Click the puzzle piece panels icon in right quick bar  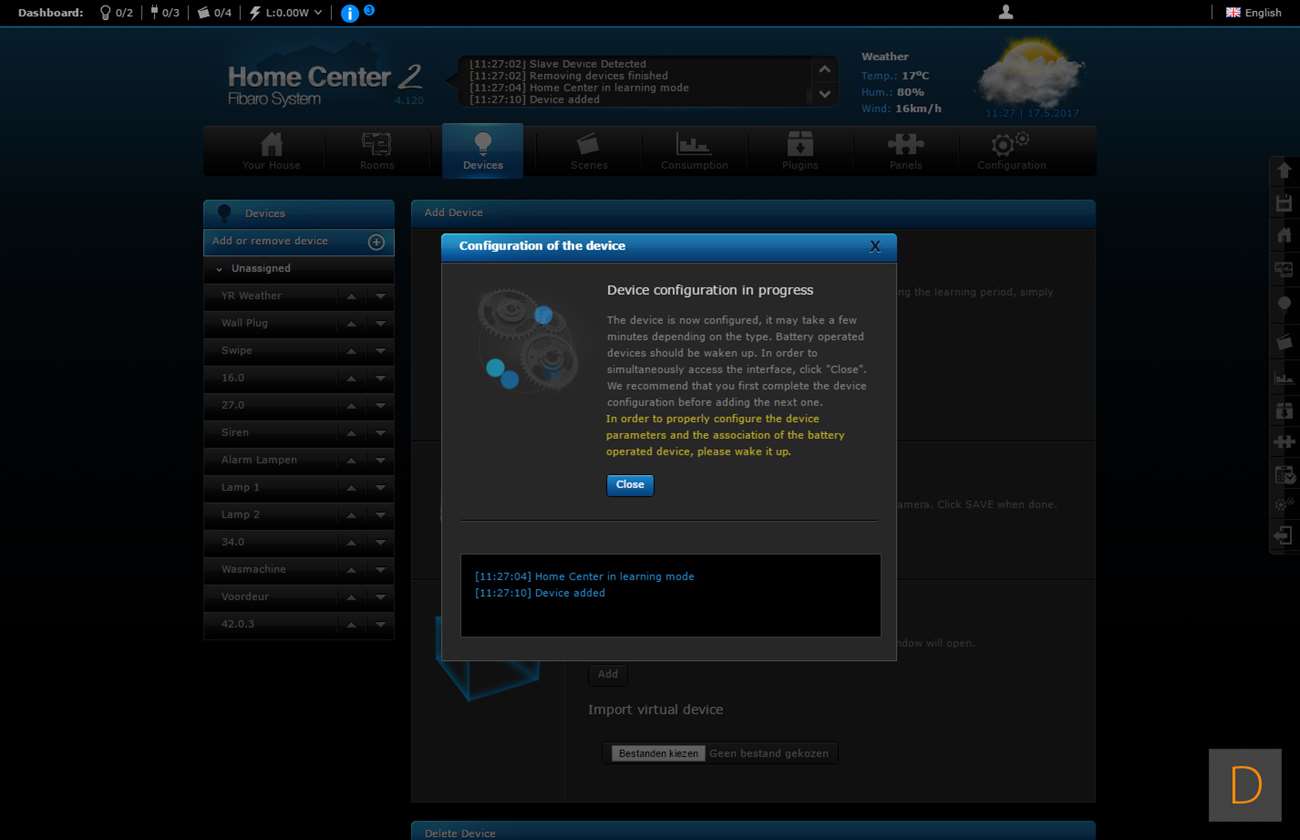tap(1284, 441)
